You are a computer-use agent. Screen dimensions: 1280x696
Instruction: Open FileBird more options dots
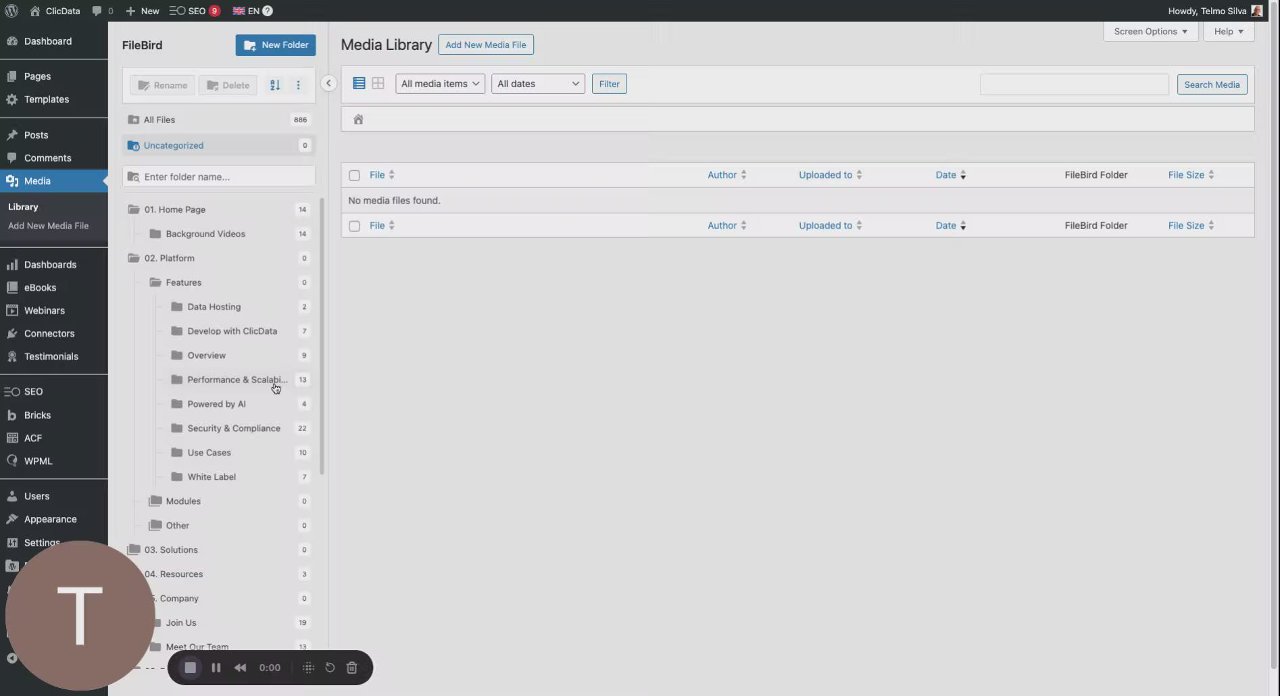point(298,85)
